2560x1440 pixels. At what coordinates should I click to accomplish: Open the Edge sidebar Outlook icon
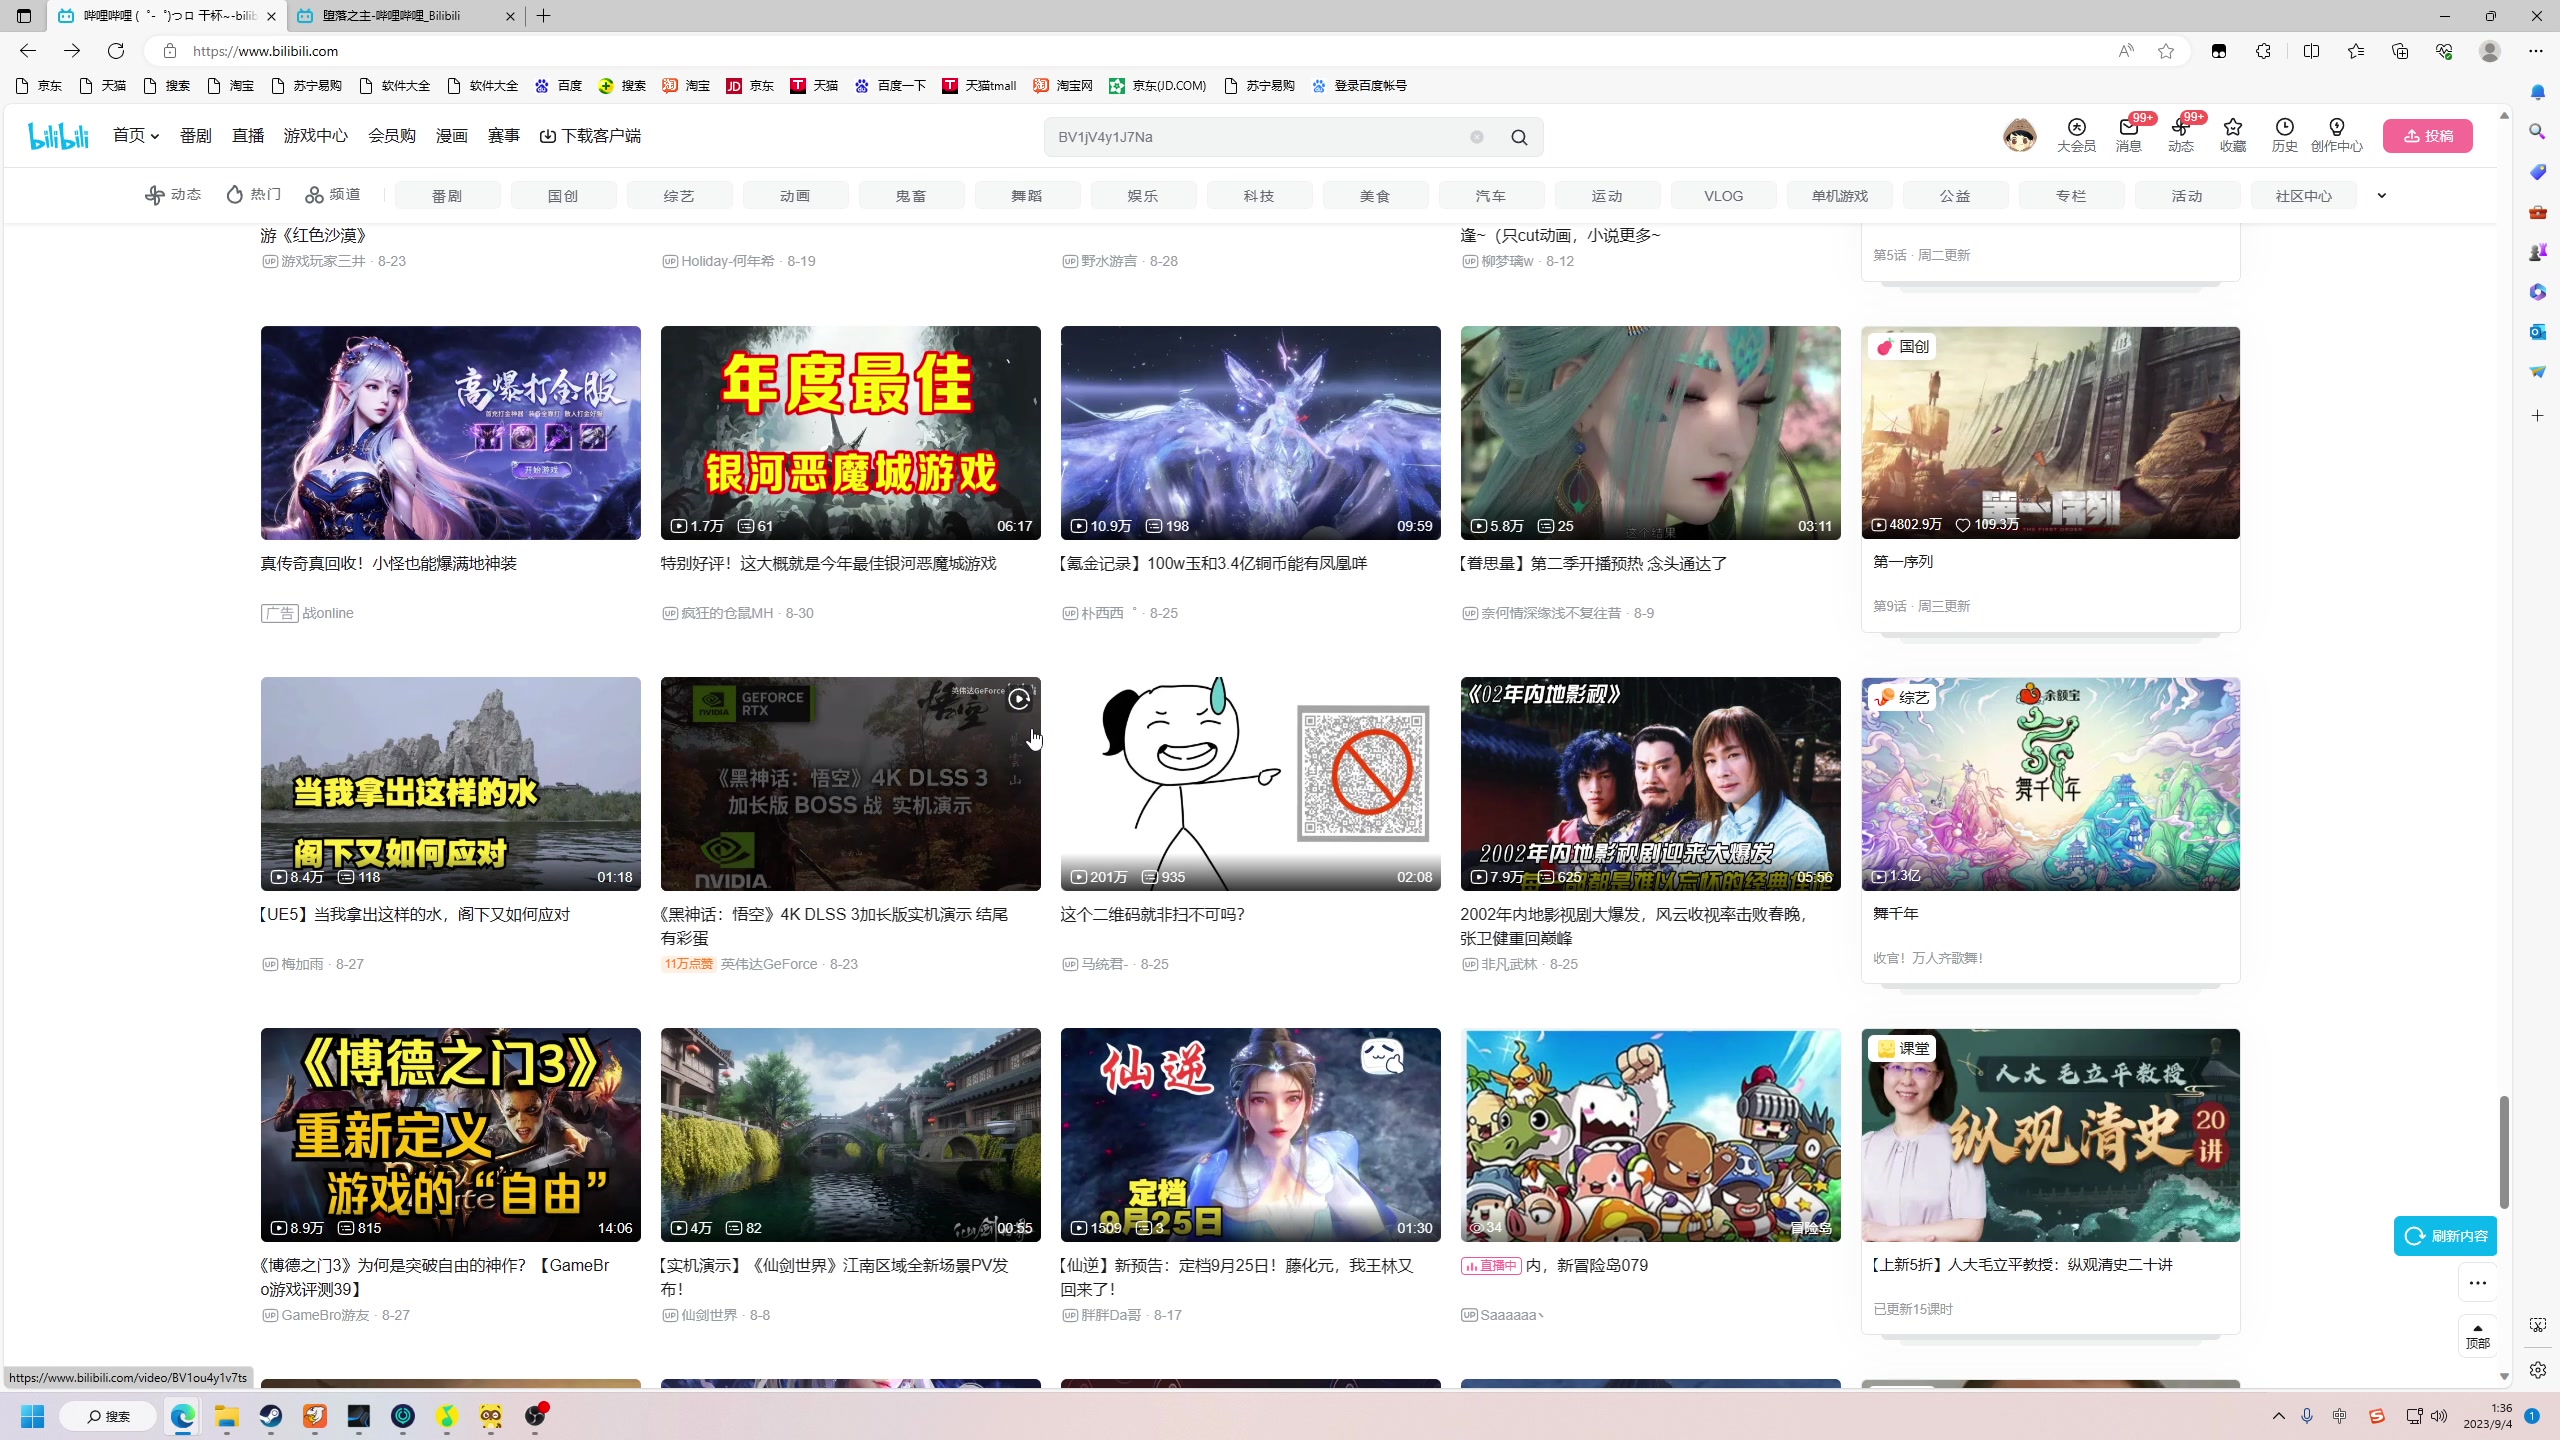2537,332
